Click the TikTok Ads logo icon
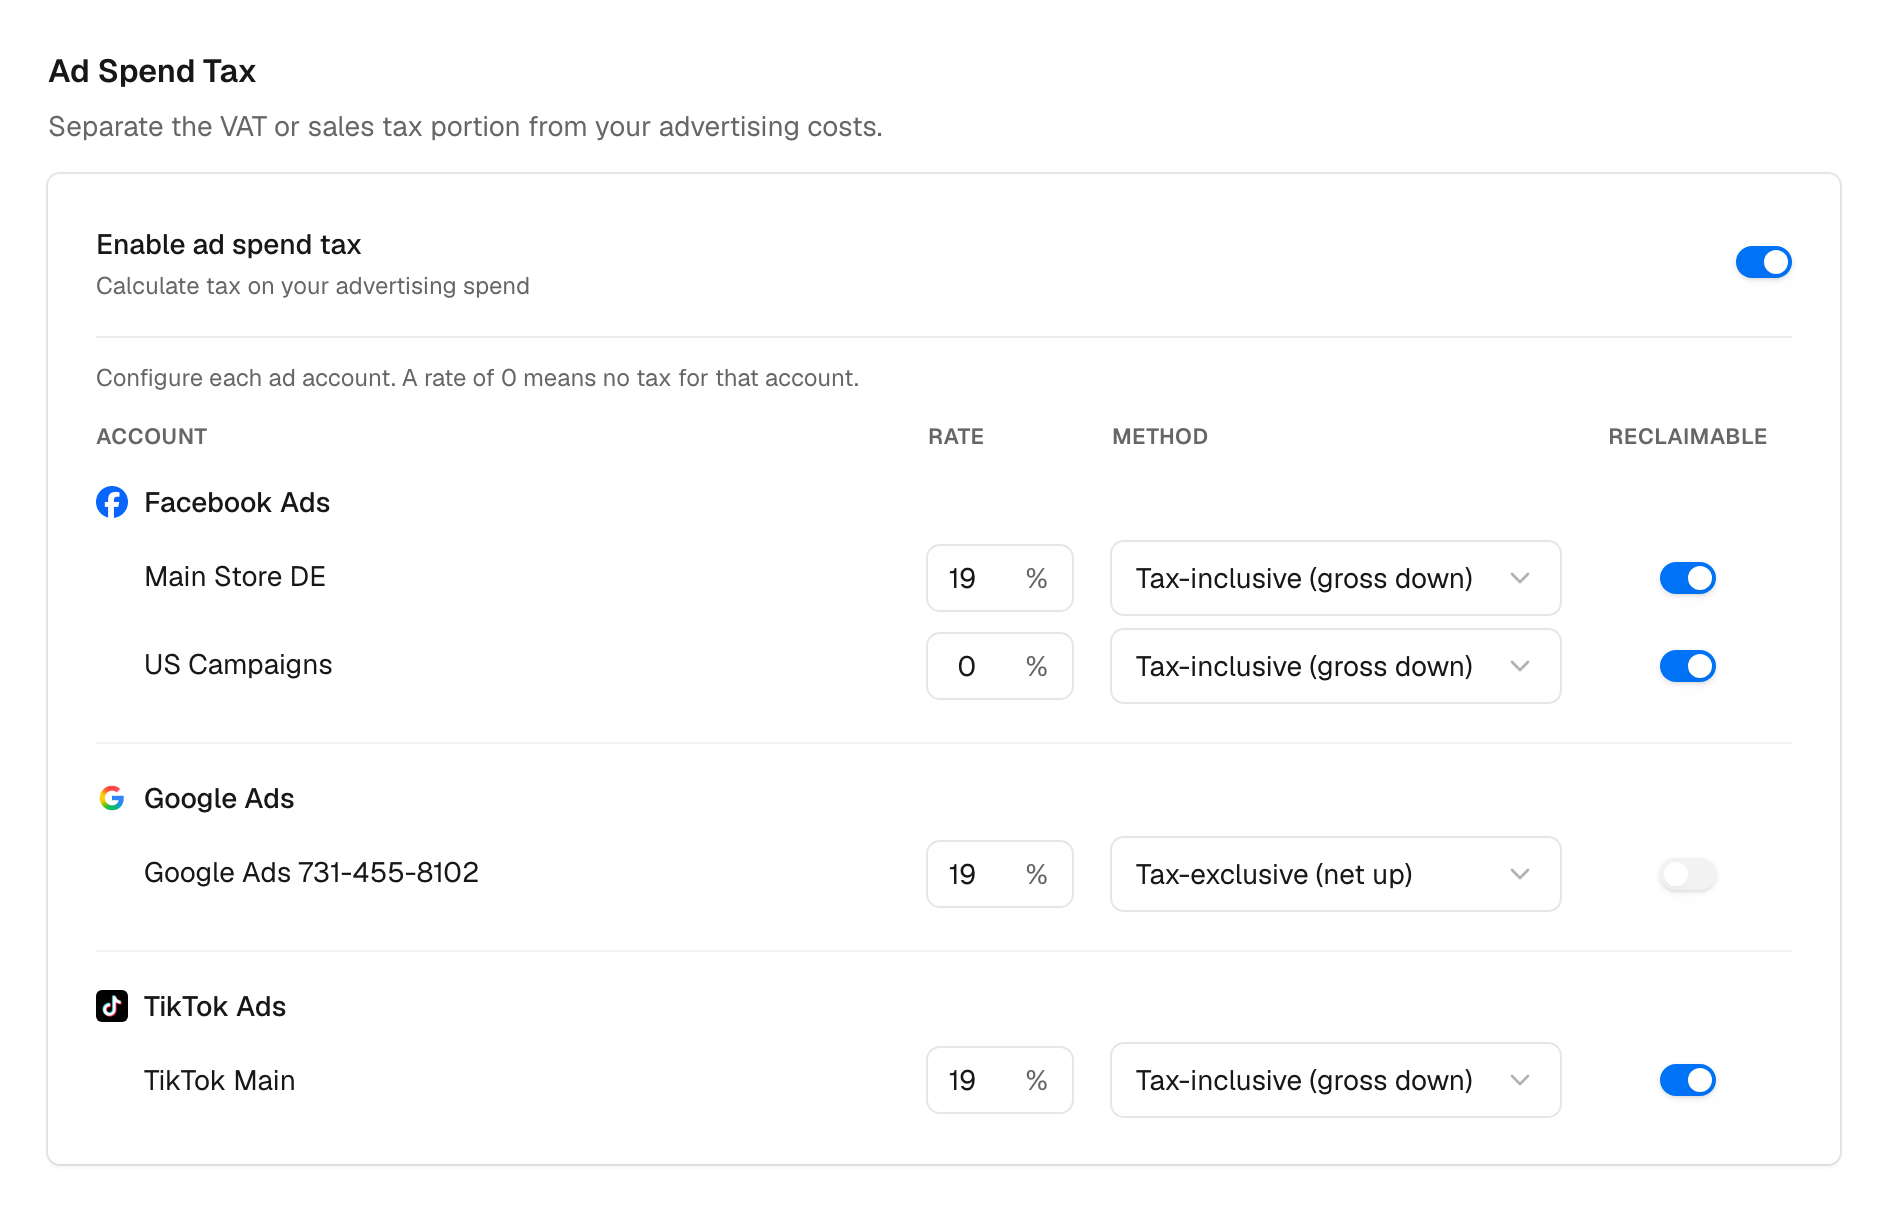 click(x=112, y=1006)
